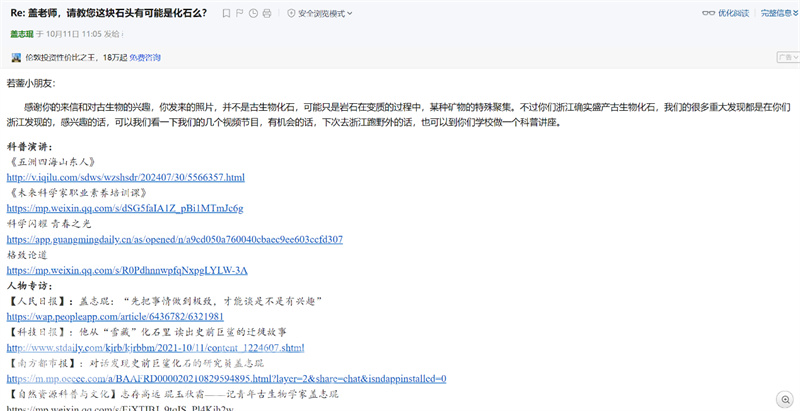Open the weixin link ending dSG5faIA1Z_pBi1MTmJc6g
800x411 pixels.
pyautogui.click(x=125, y=208)
